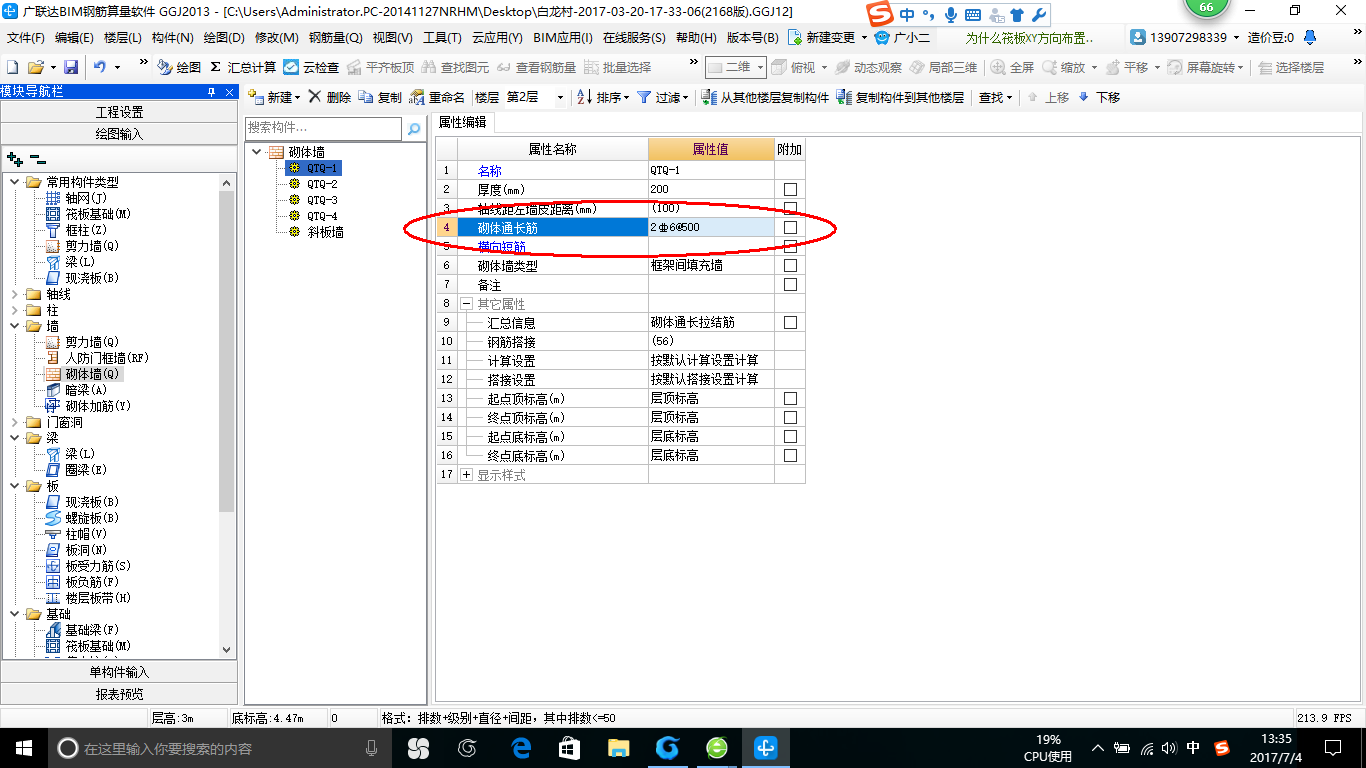1366x768 pixels.
Task: Open Windows Start menu
Action: 23,747
